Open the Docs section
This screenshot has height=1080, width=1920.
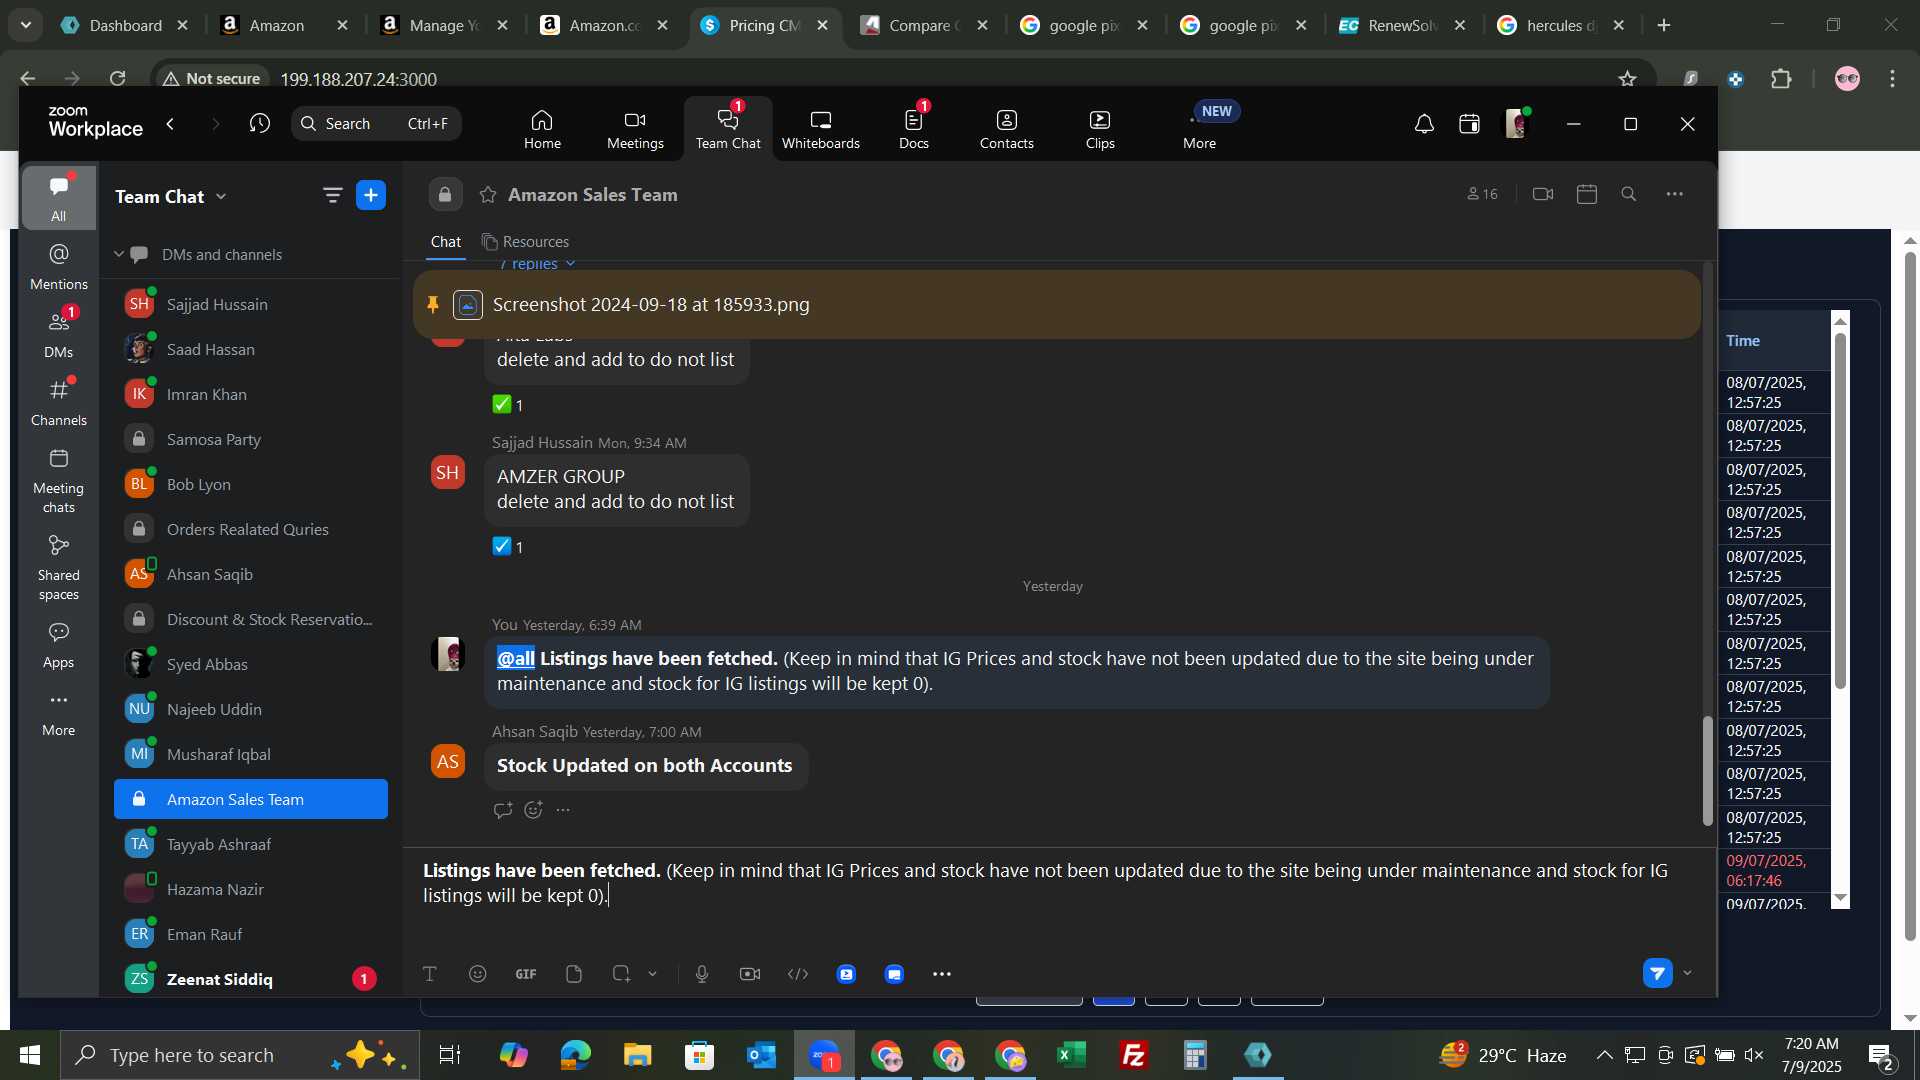[x=913, y=129]
